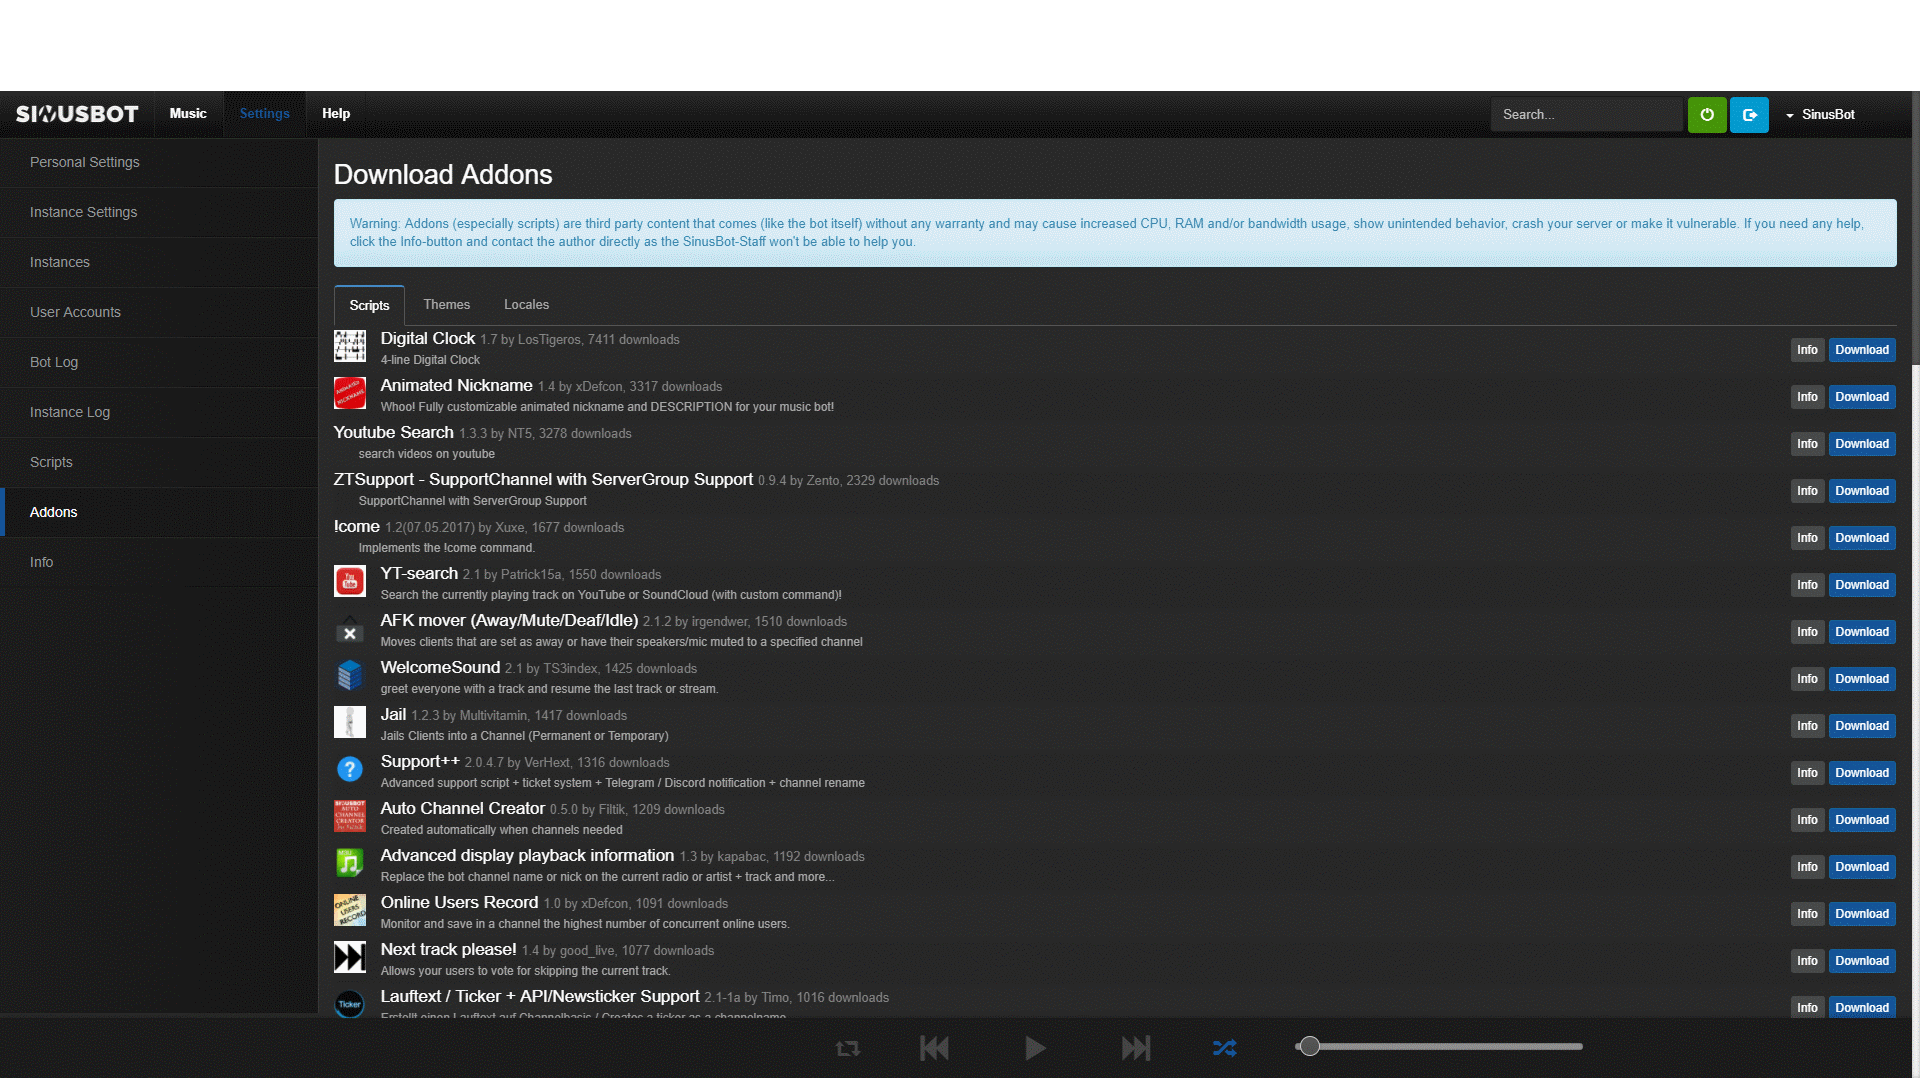1920x1078 pixels.
Task: Click the blue logout icon
Action: 1749,115
